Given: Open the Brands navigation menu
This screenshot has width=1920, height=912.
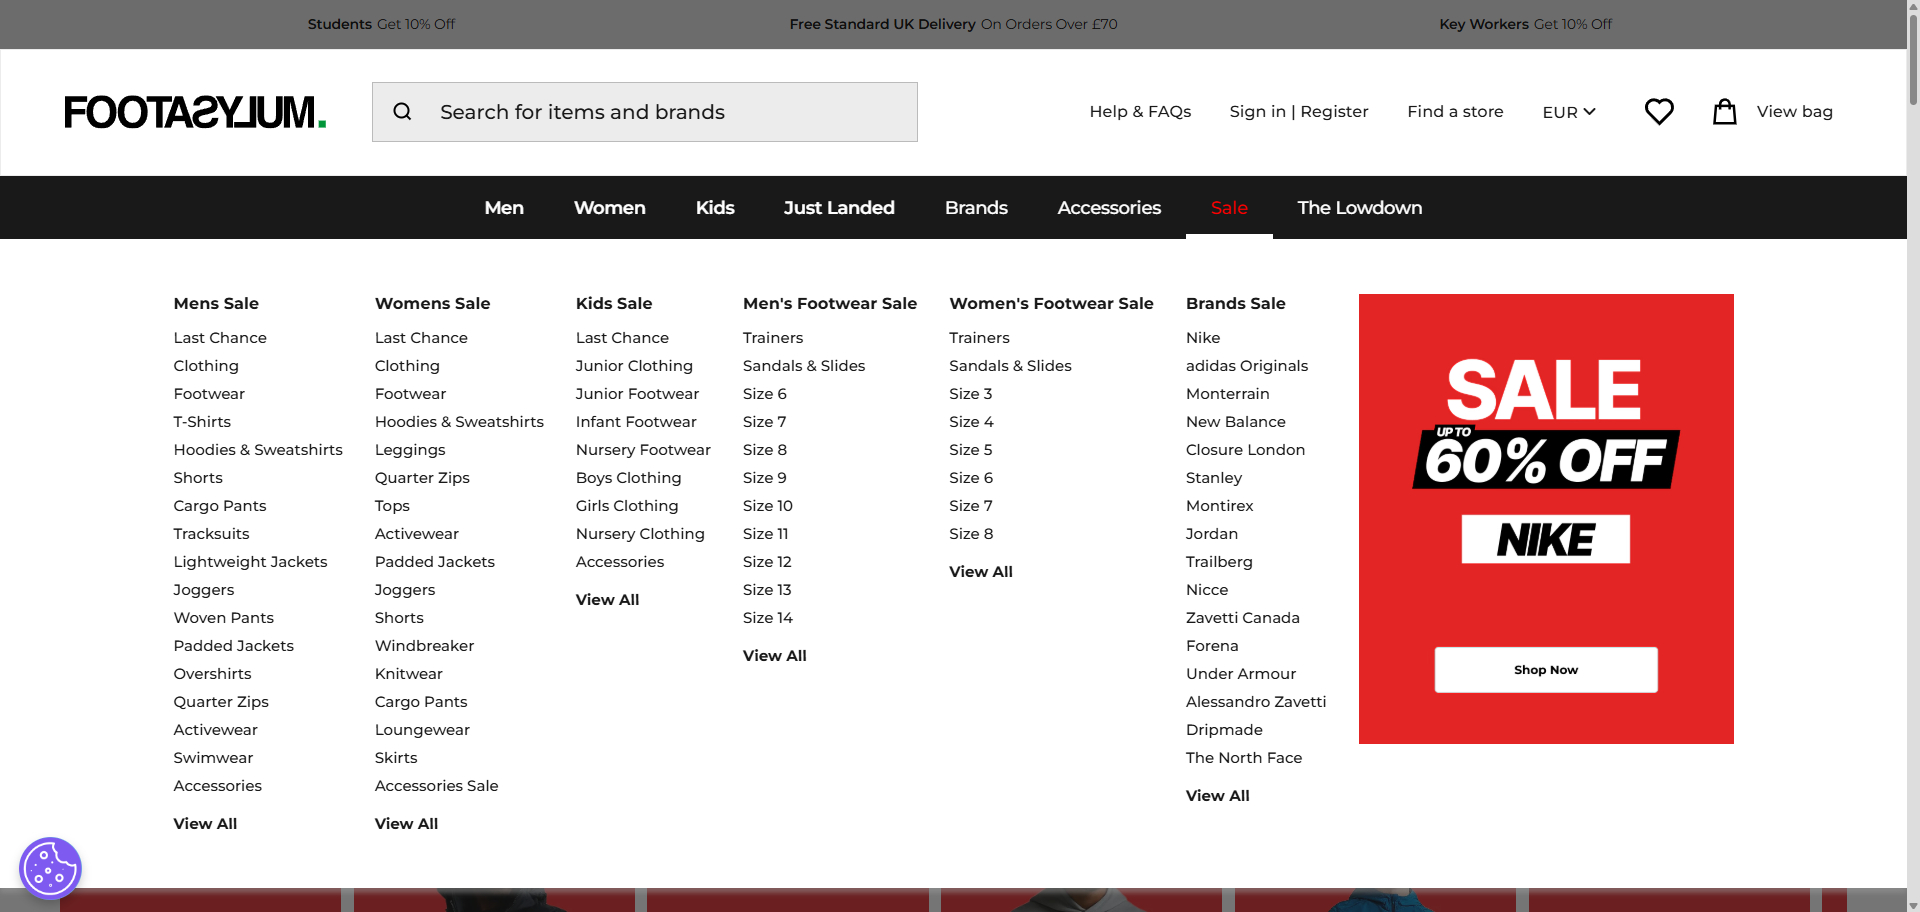Looking at the screenshot, I should tap(976, 208).
